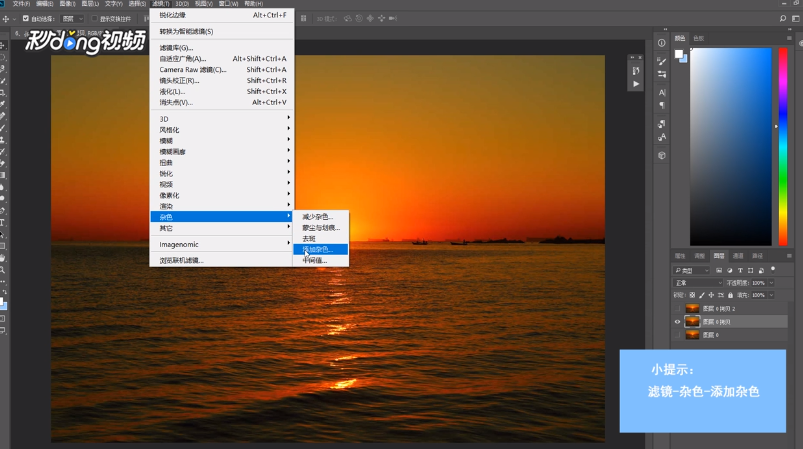Expand the 其它 (Other) filter submenu
Viewport: 803px width, 449px height.
222,228
